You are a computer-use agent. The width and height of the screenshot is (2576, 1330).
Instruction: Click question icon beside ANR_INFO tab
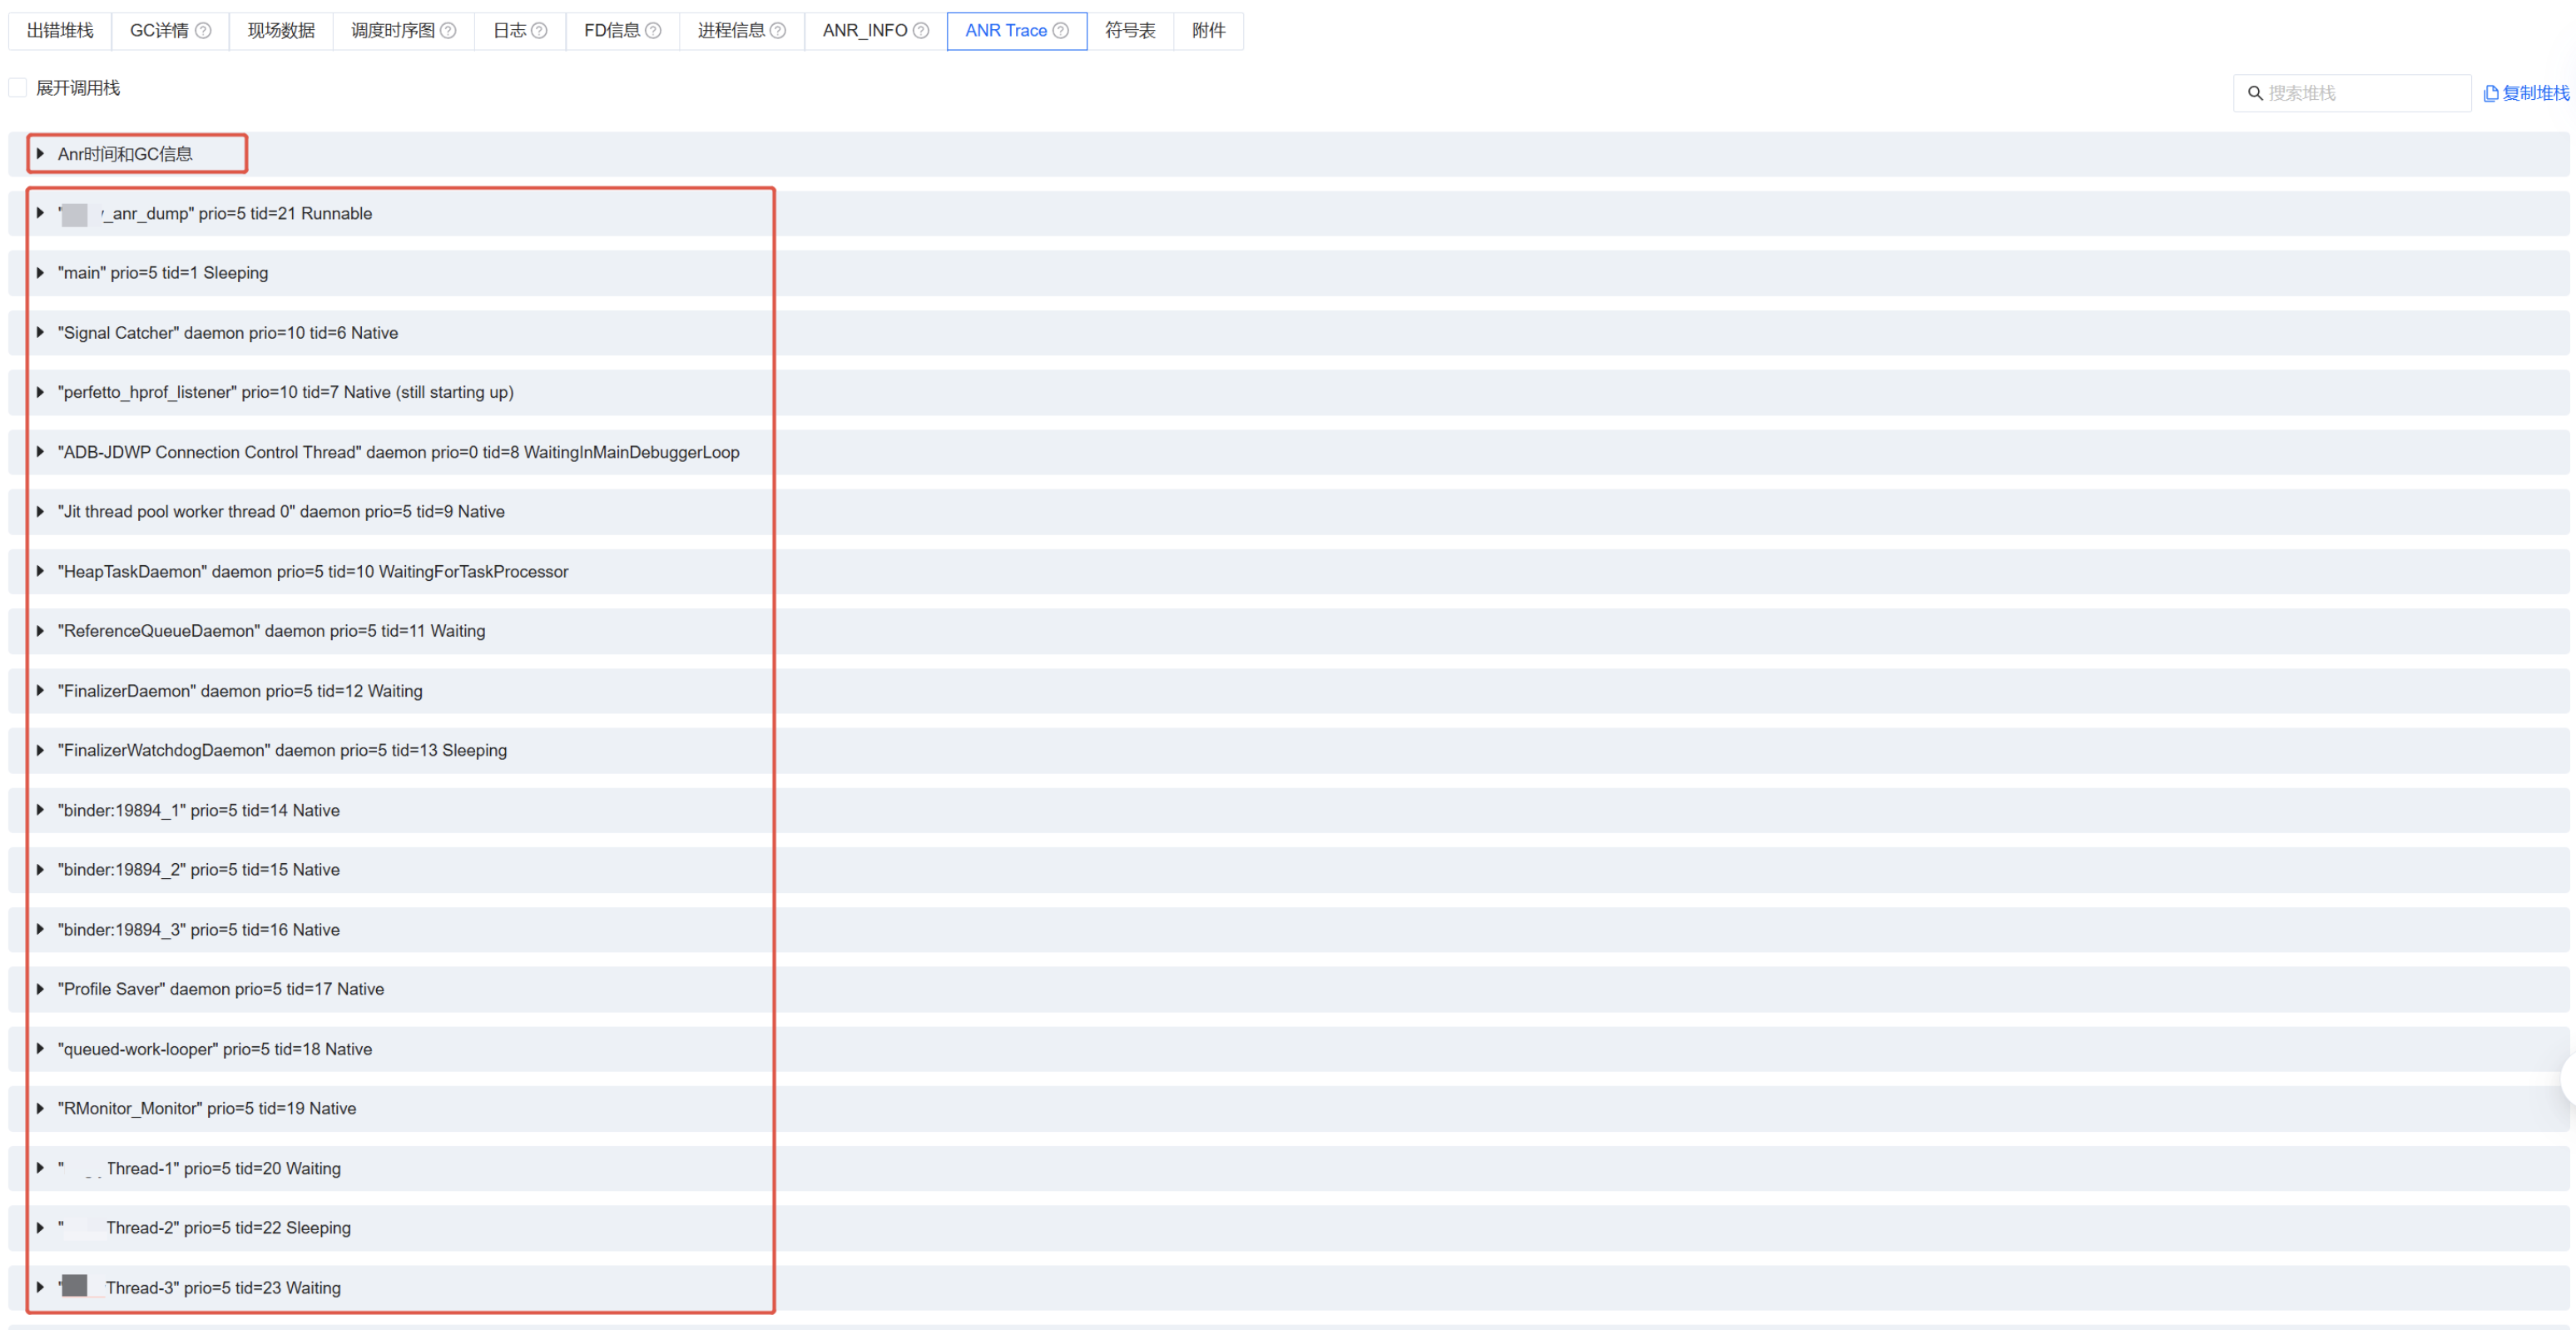click(921, 31)
